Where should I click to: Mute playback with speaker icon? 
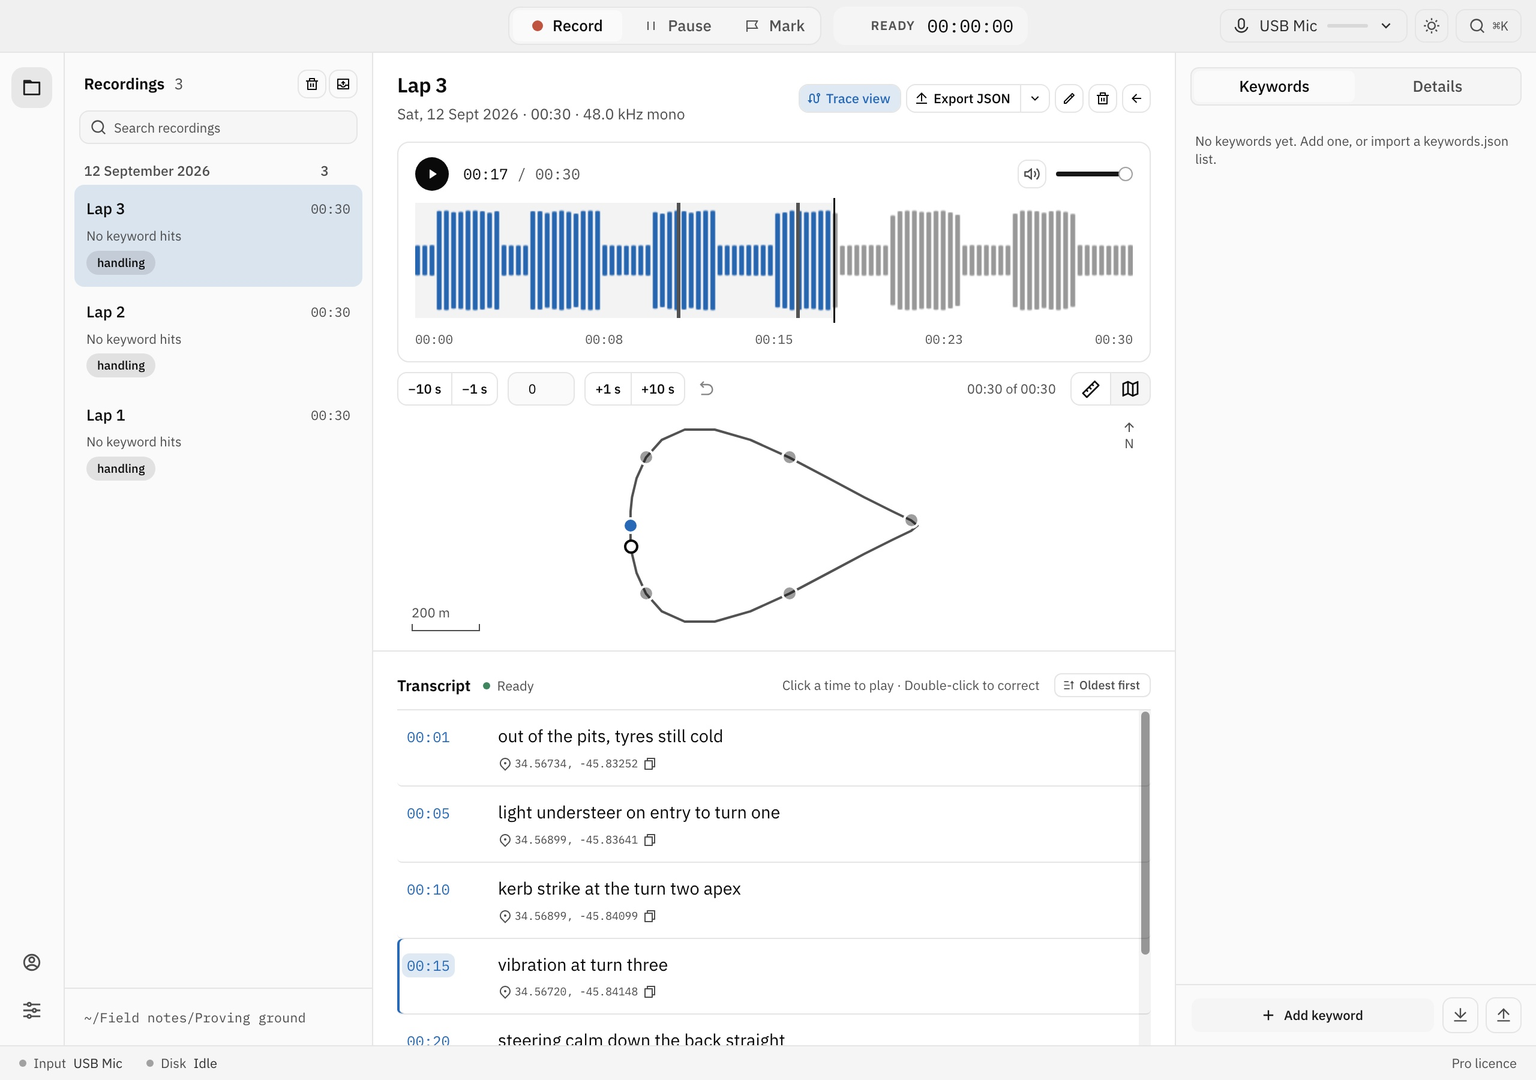[x=1032, y=174]
